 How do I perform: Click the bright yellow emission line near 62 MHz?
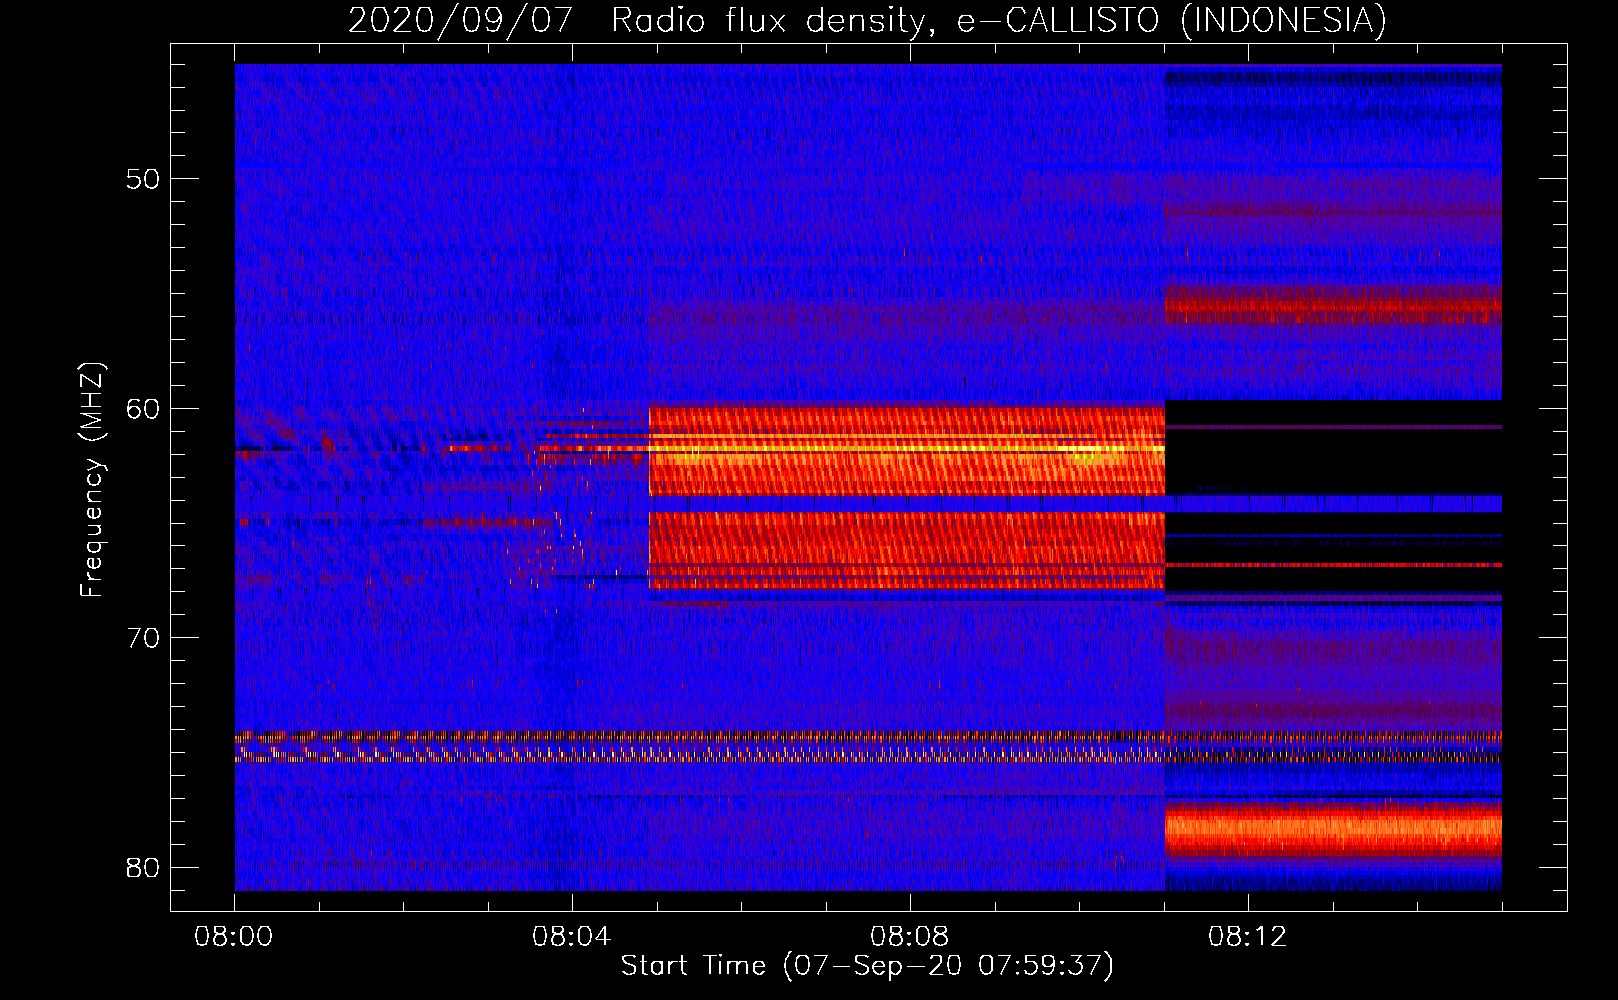click(x=907, y=449)
